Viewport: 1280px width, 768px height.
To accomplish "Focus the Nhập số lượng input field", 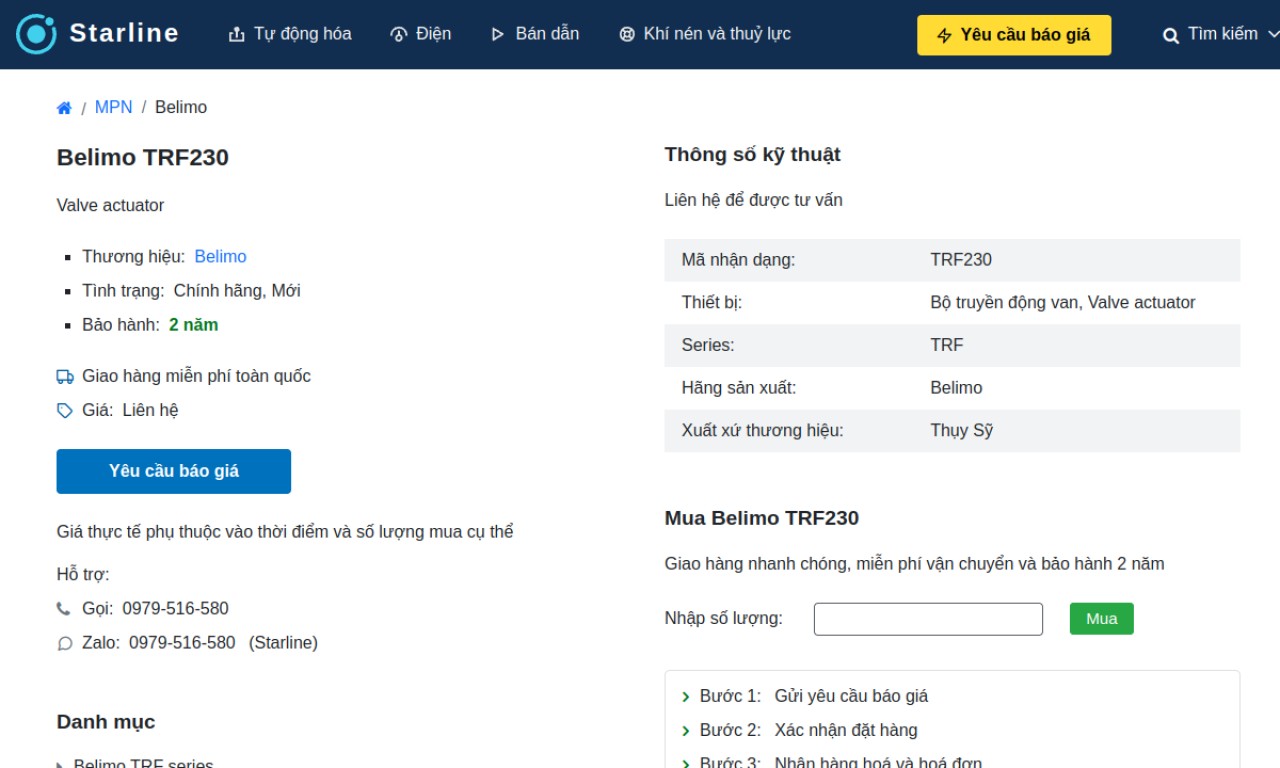I will (928, 619).
